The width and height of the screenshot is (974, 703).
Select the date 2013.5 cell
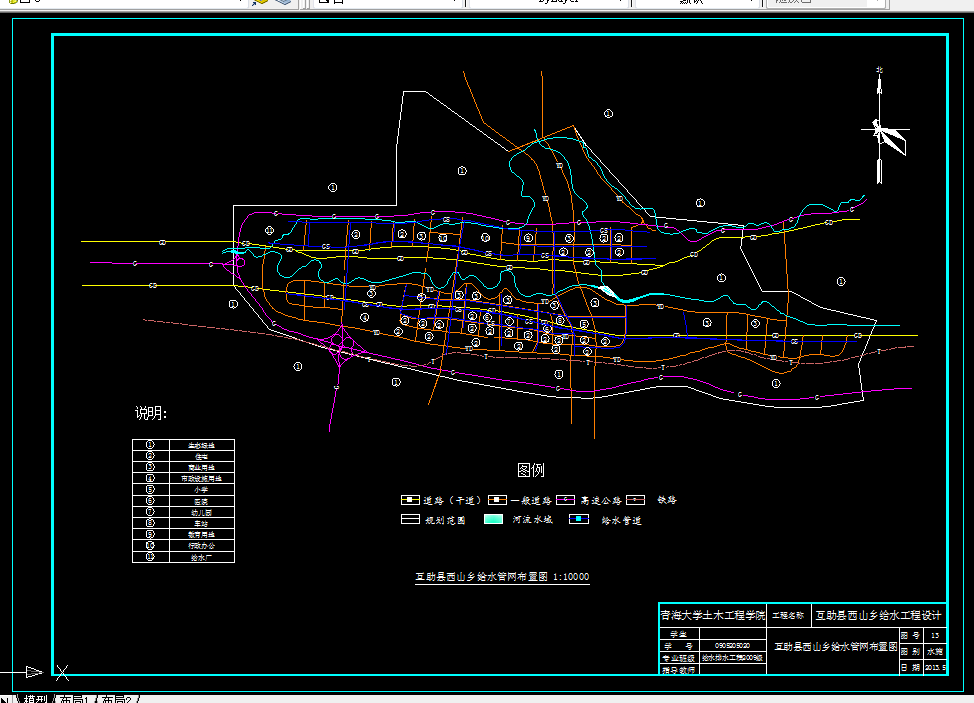935,667
